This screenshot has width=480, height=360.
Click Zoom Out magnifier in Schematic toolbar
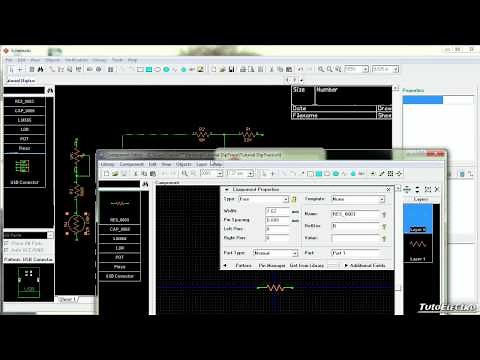click(x=329, y=69)
